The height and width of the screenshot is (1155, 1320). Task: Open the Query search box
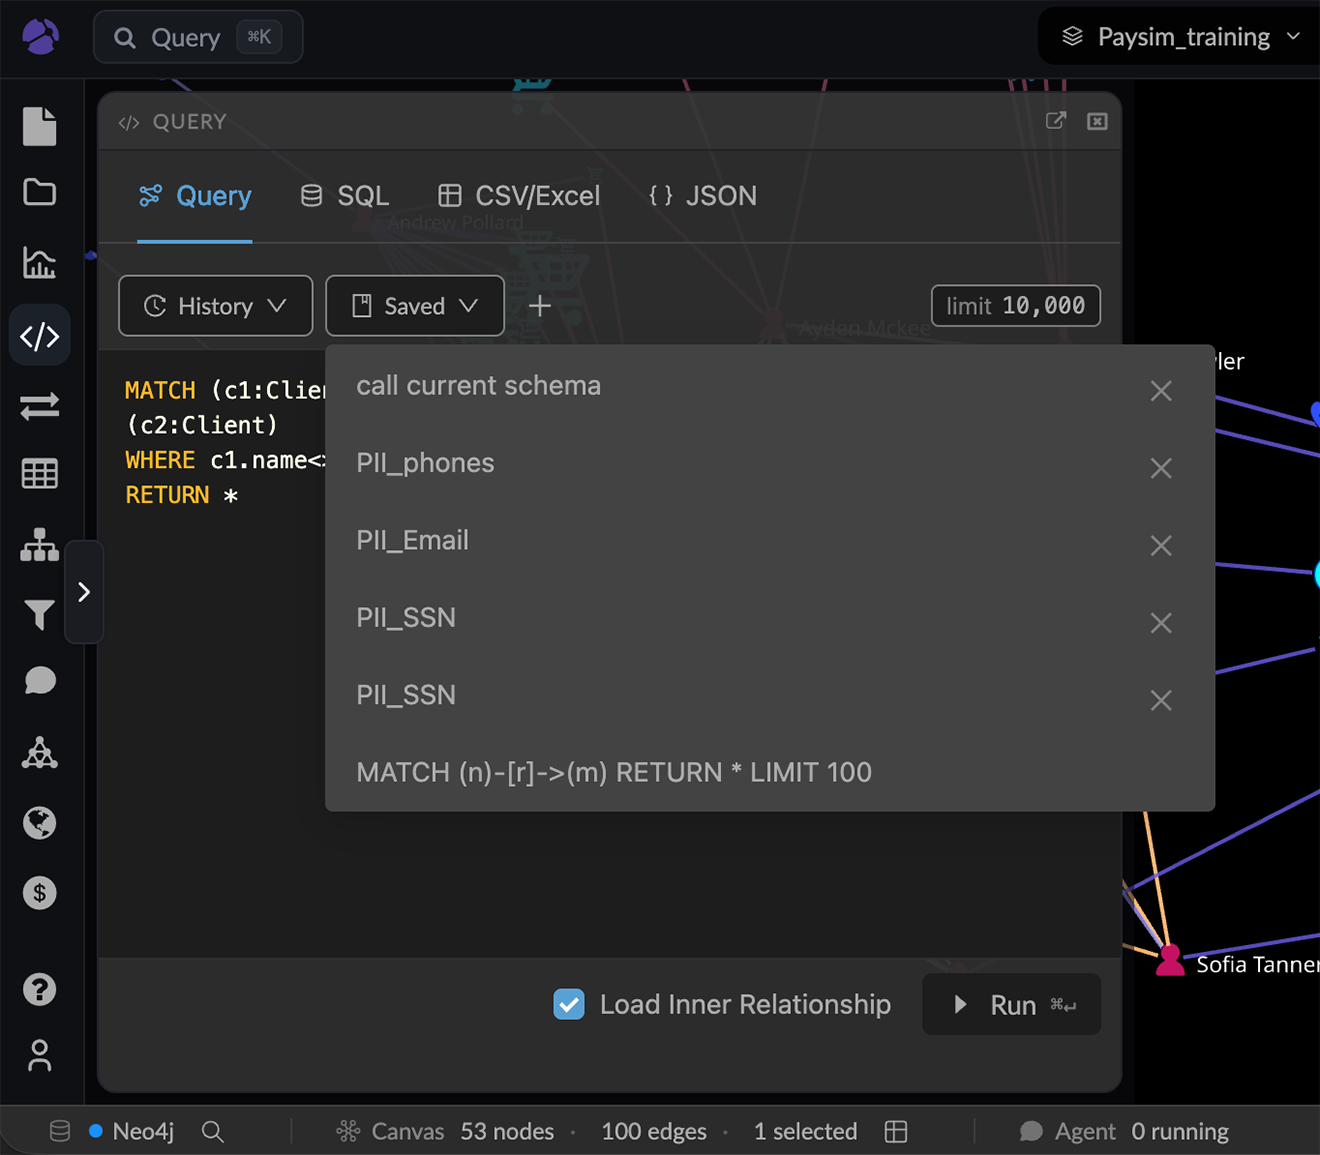[198, 38]
